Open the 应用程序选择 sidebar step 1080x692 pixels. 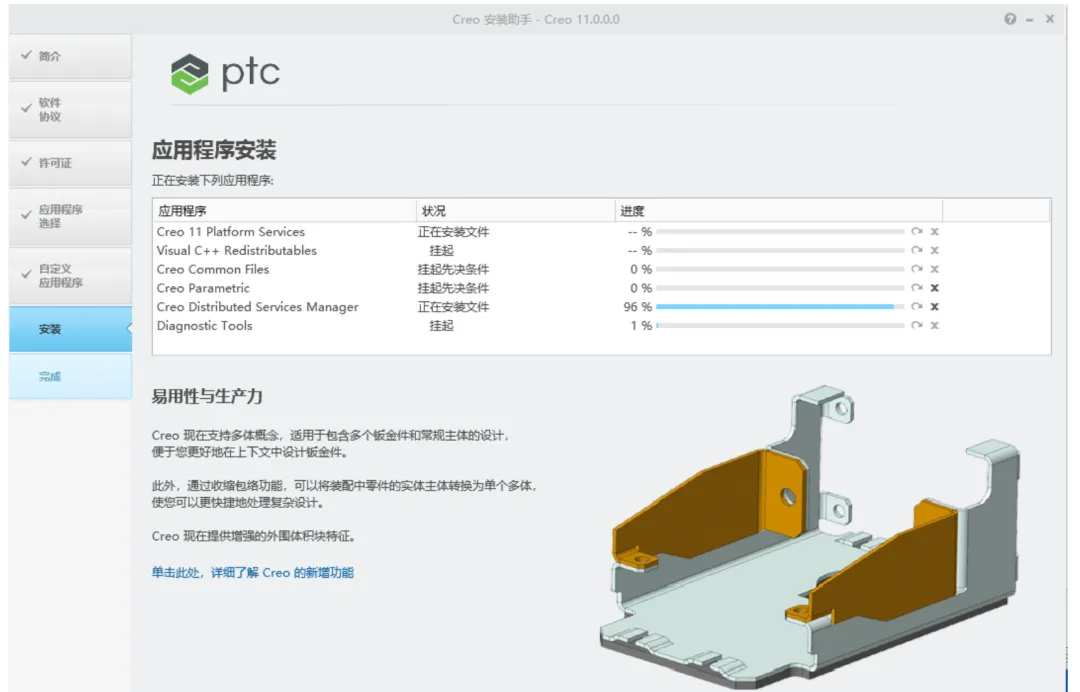click(x=70, y=216)
